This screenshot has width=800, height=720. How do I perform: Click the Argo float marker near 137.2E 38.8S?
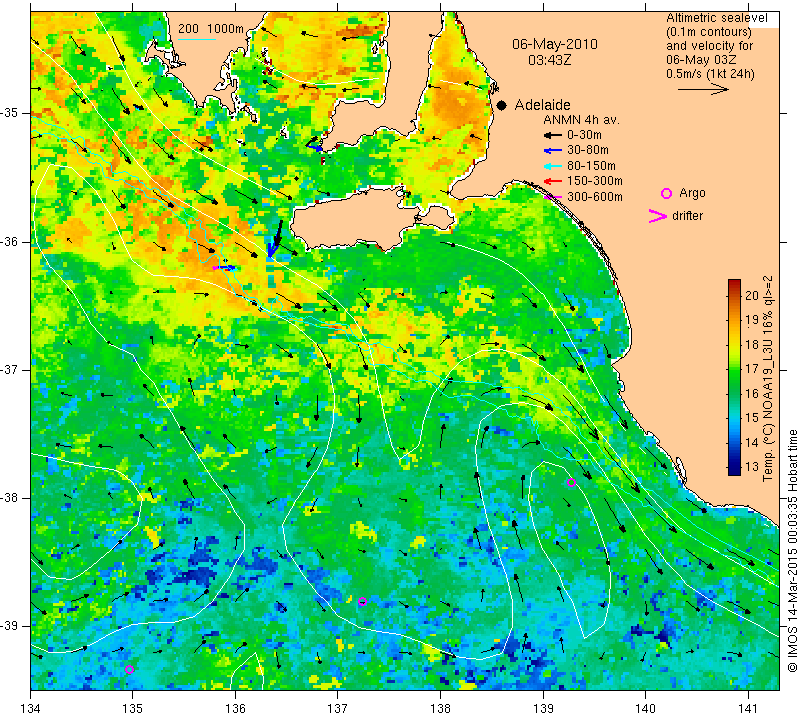coord(362,602)
